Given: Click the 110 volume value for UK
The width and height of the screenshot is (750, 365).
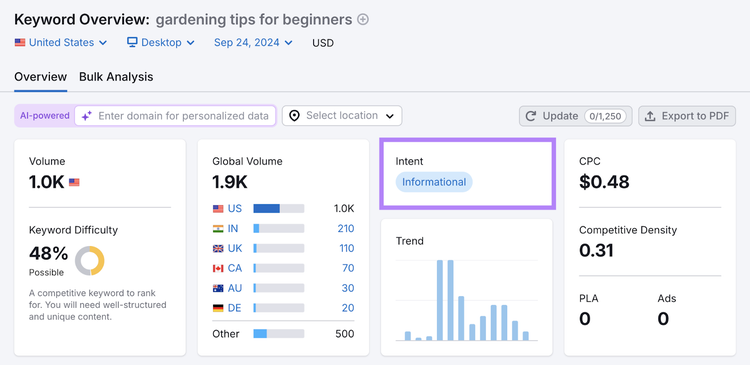Looking at the screenshot, I should tap(346, 248).
